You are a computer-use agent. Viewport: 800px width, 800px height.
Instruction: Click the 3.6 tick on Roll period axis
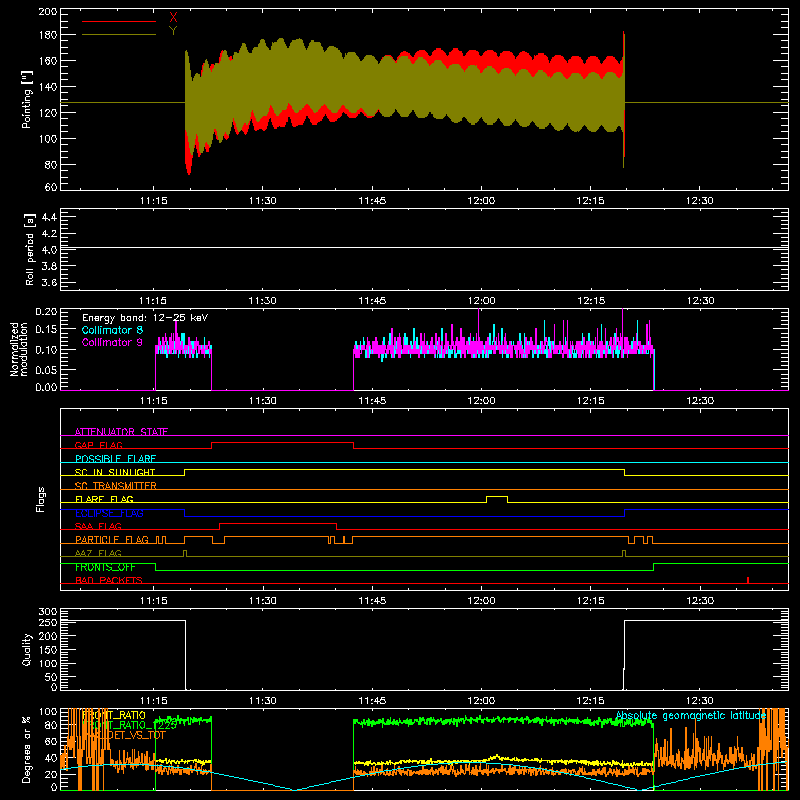coord(49,282)
